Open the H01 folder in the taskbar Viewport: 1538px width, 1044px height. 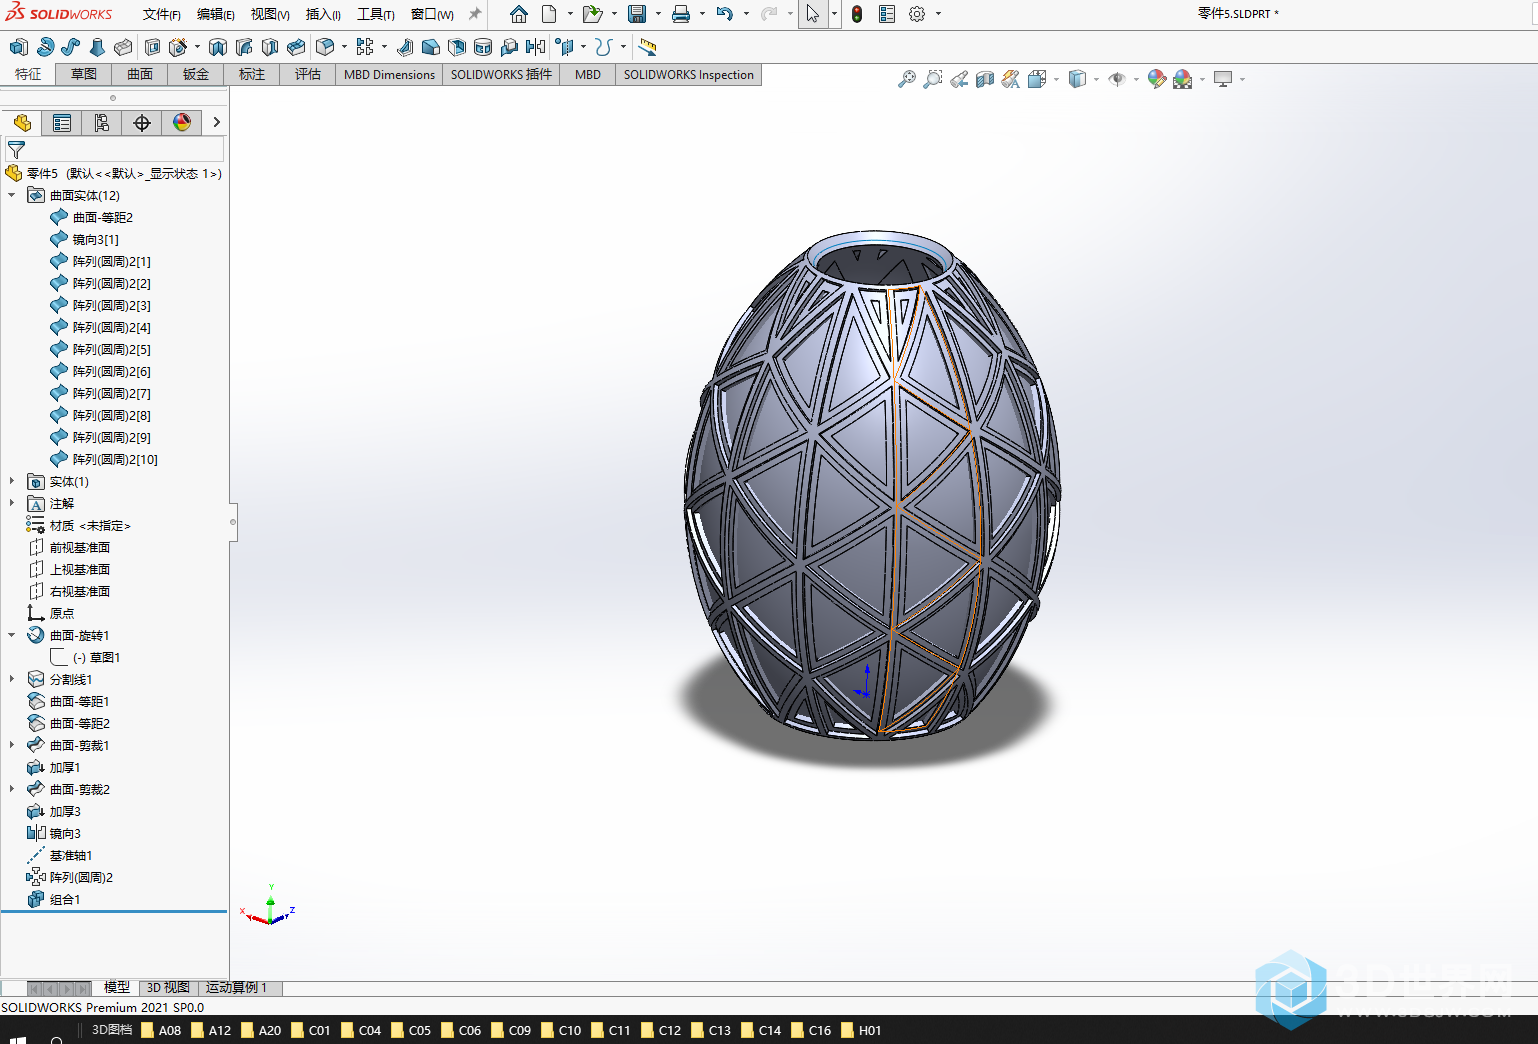(861, 1030)
